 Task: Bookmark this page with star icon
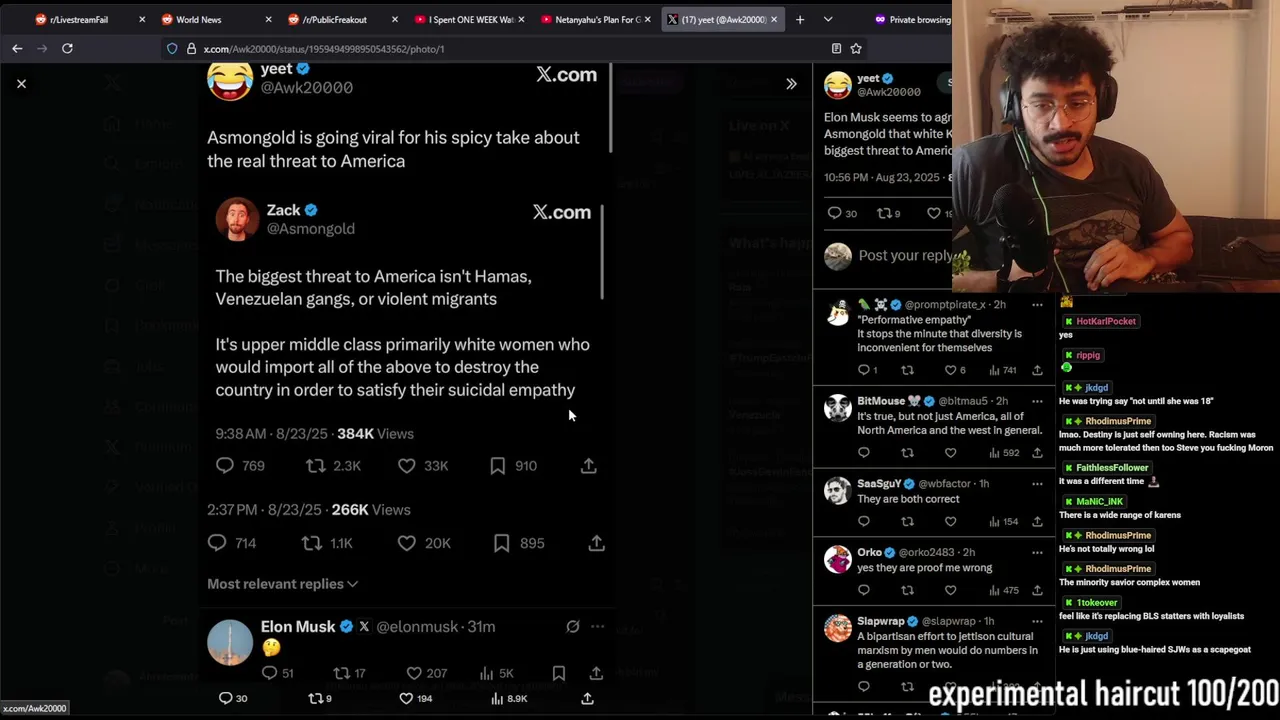pos(856,48)
